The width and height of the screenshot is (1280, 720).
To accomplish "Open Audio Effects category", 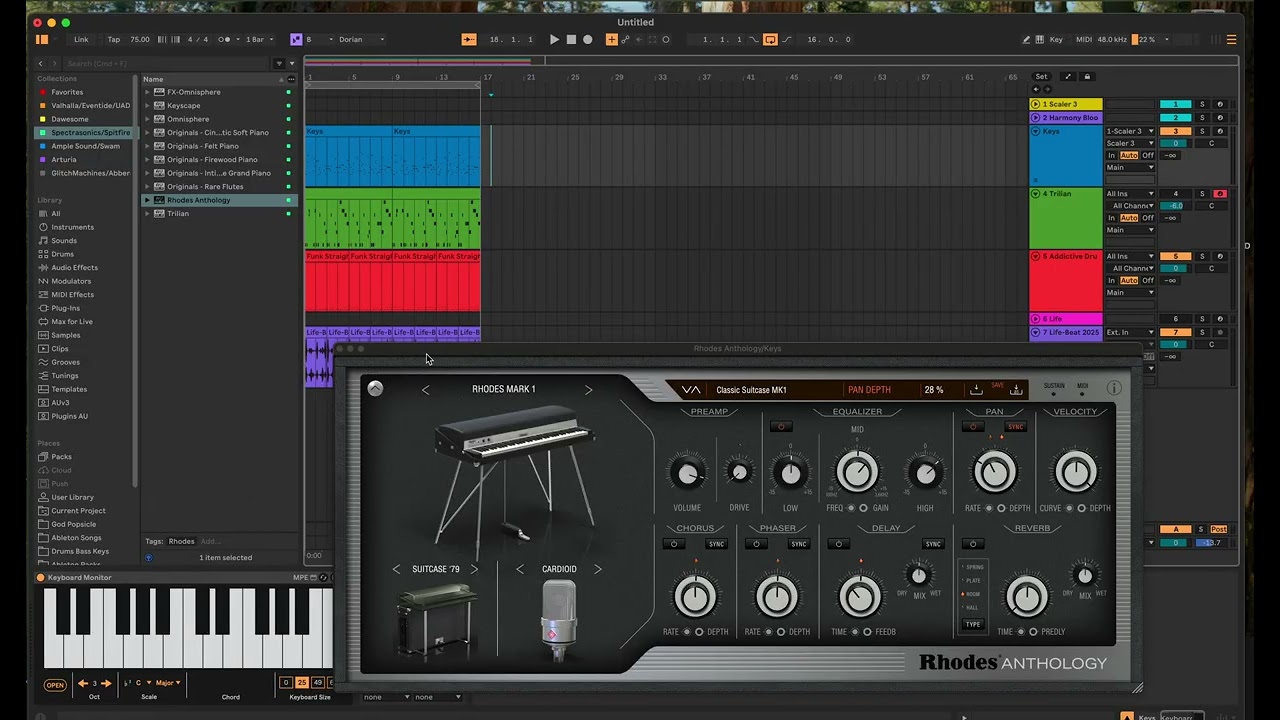I will coord(74,267).
